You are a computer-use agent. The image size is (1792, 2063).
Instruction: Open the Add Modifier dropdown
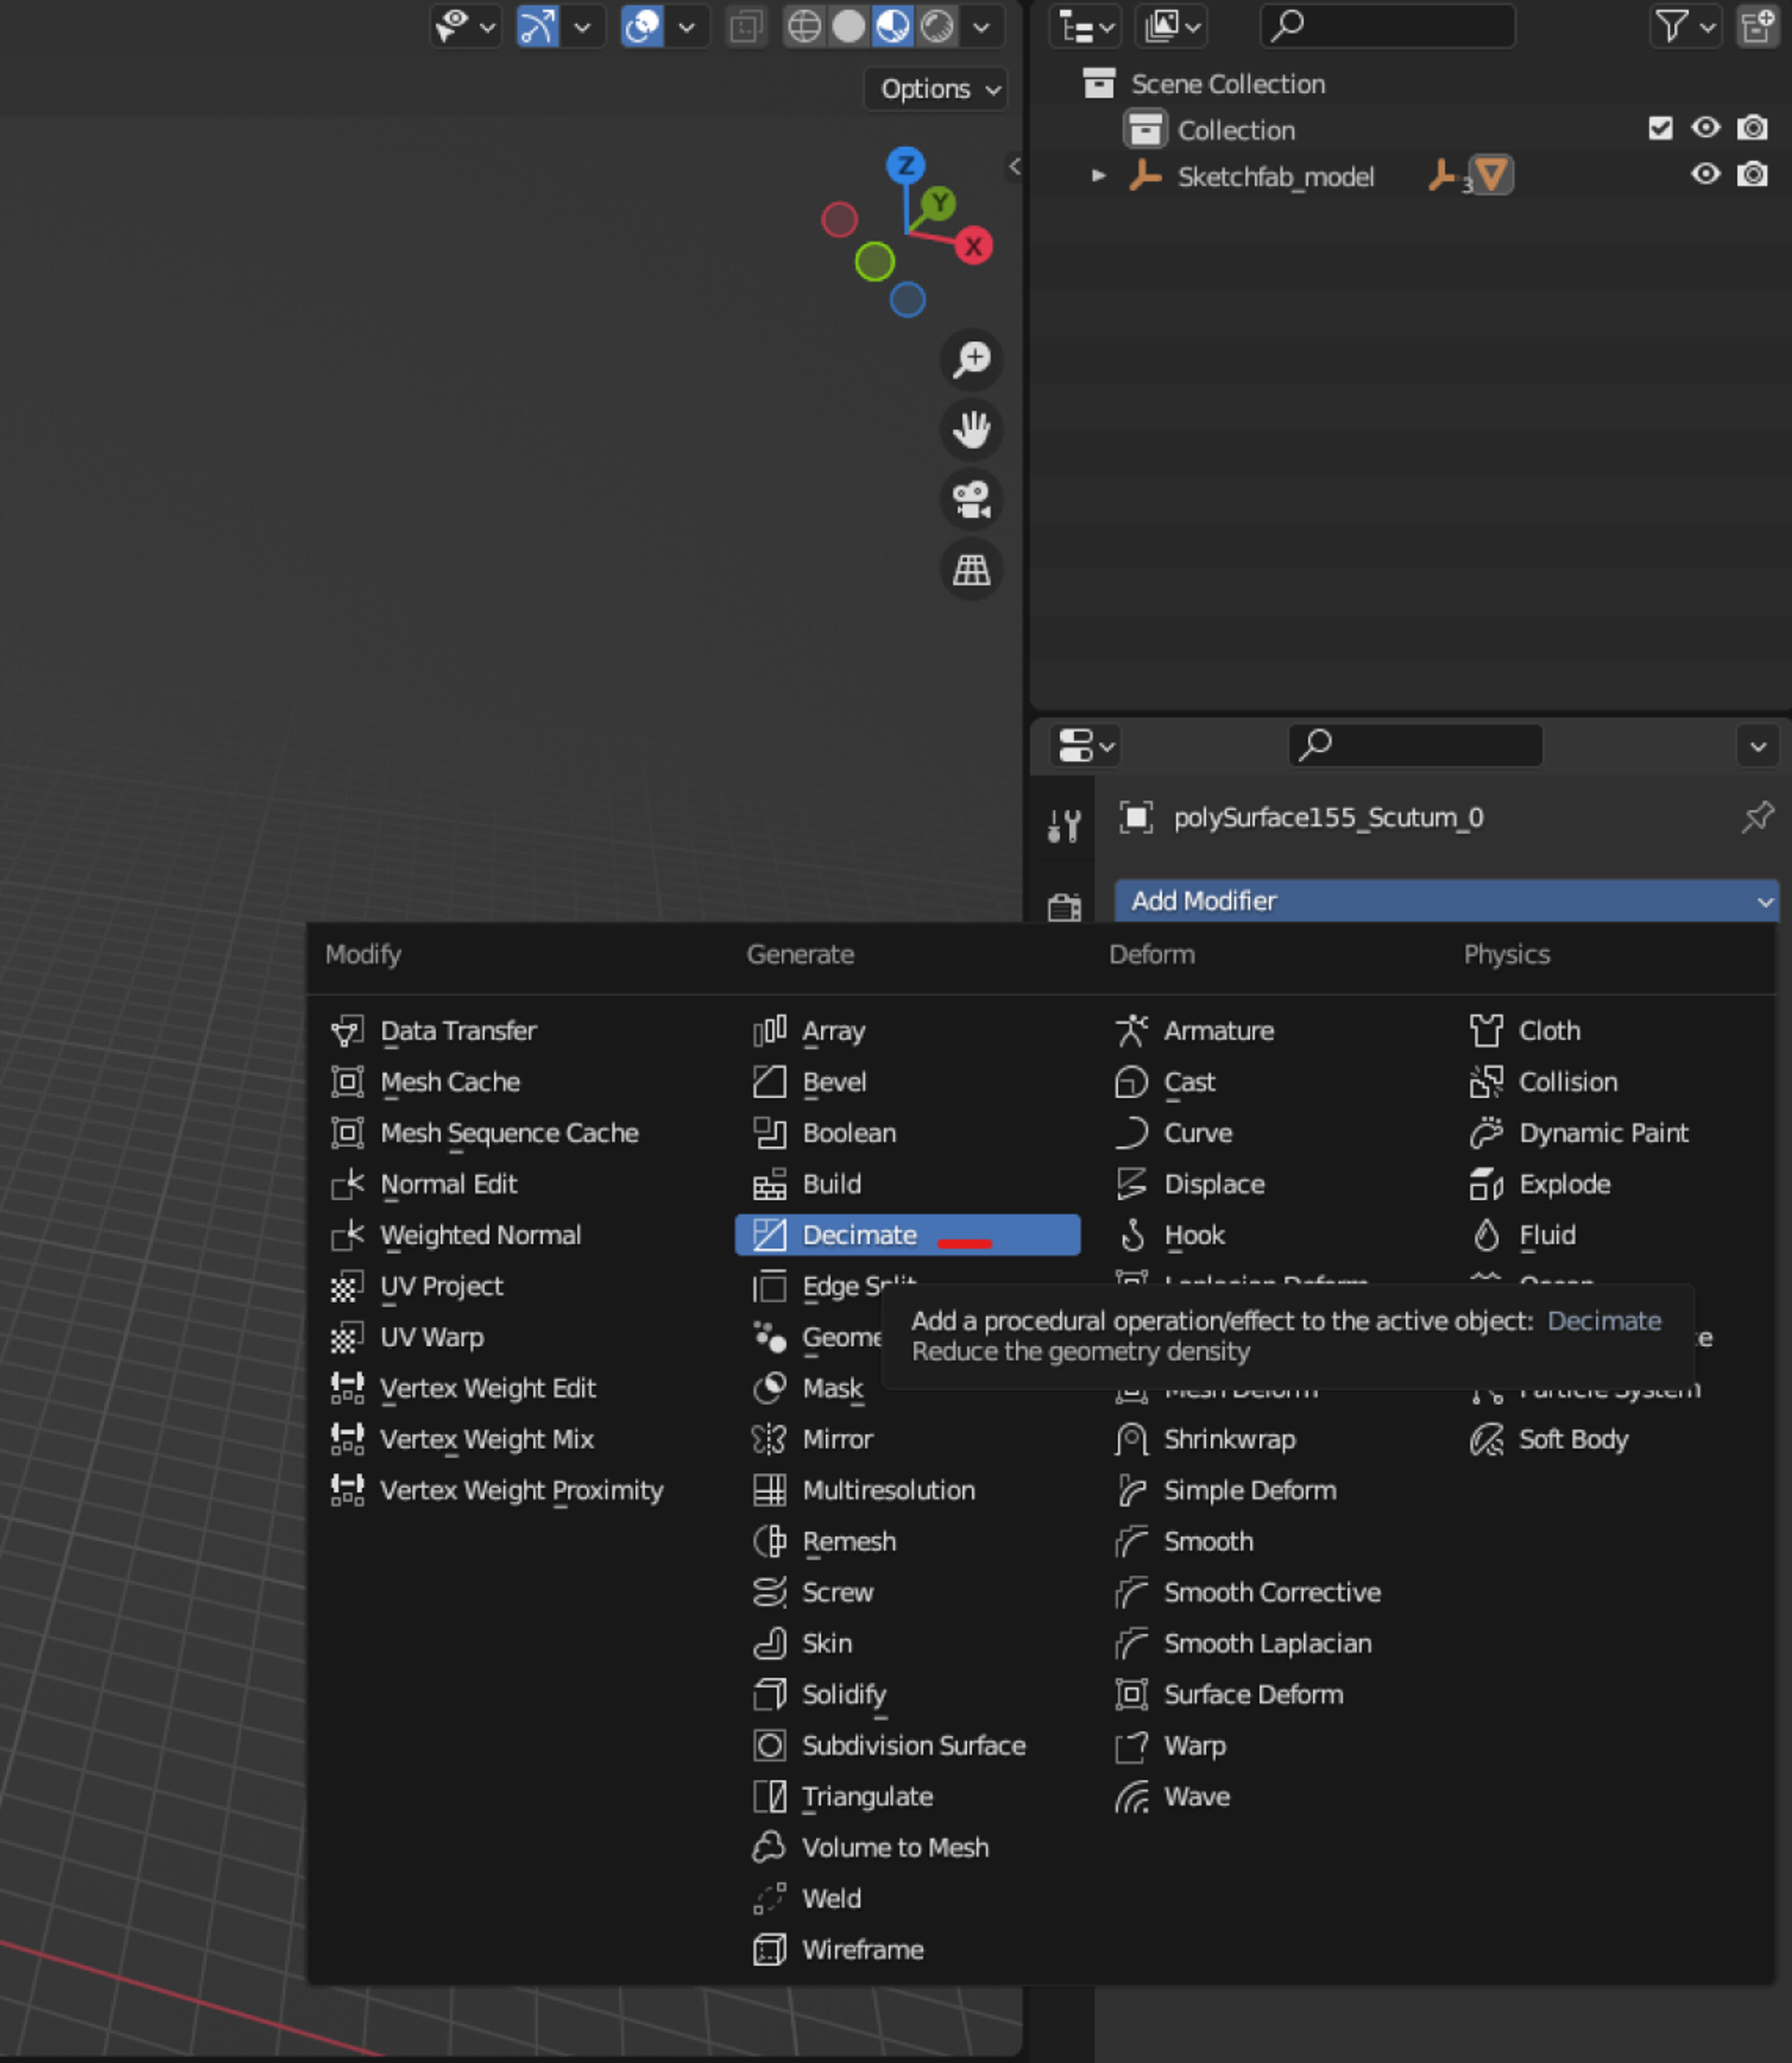click(1445, 901)
